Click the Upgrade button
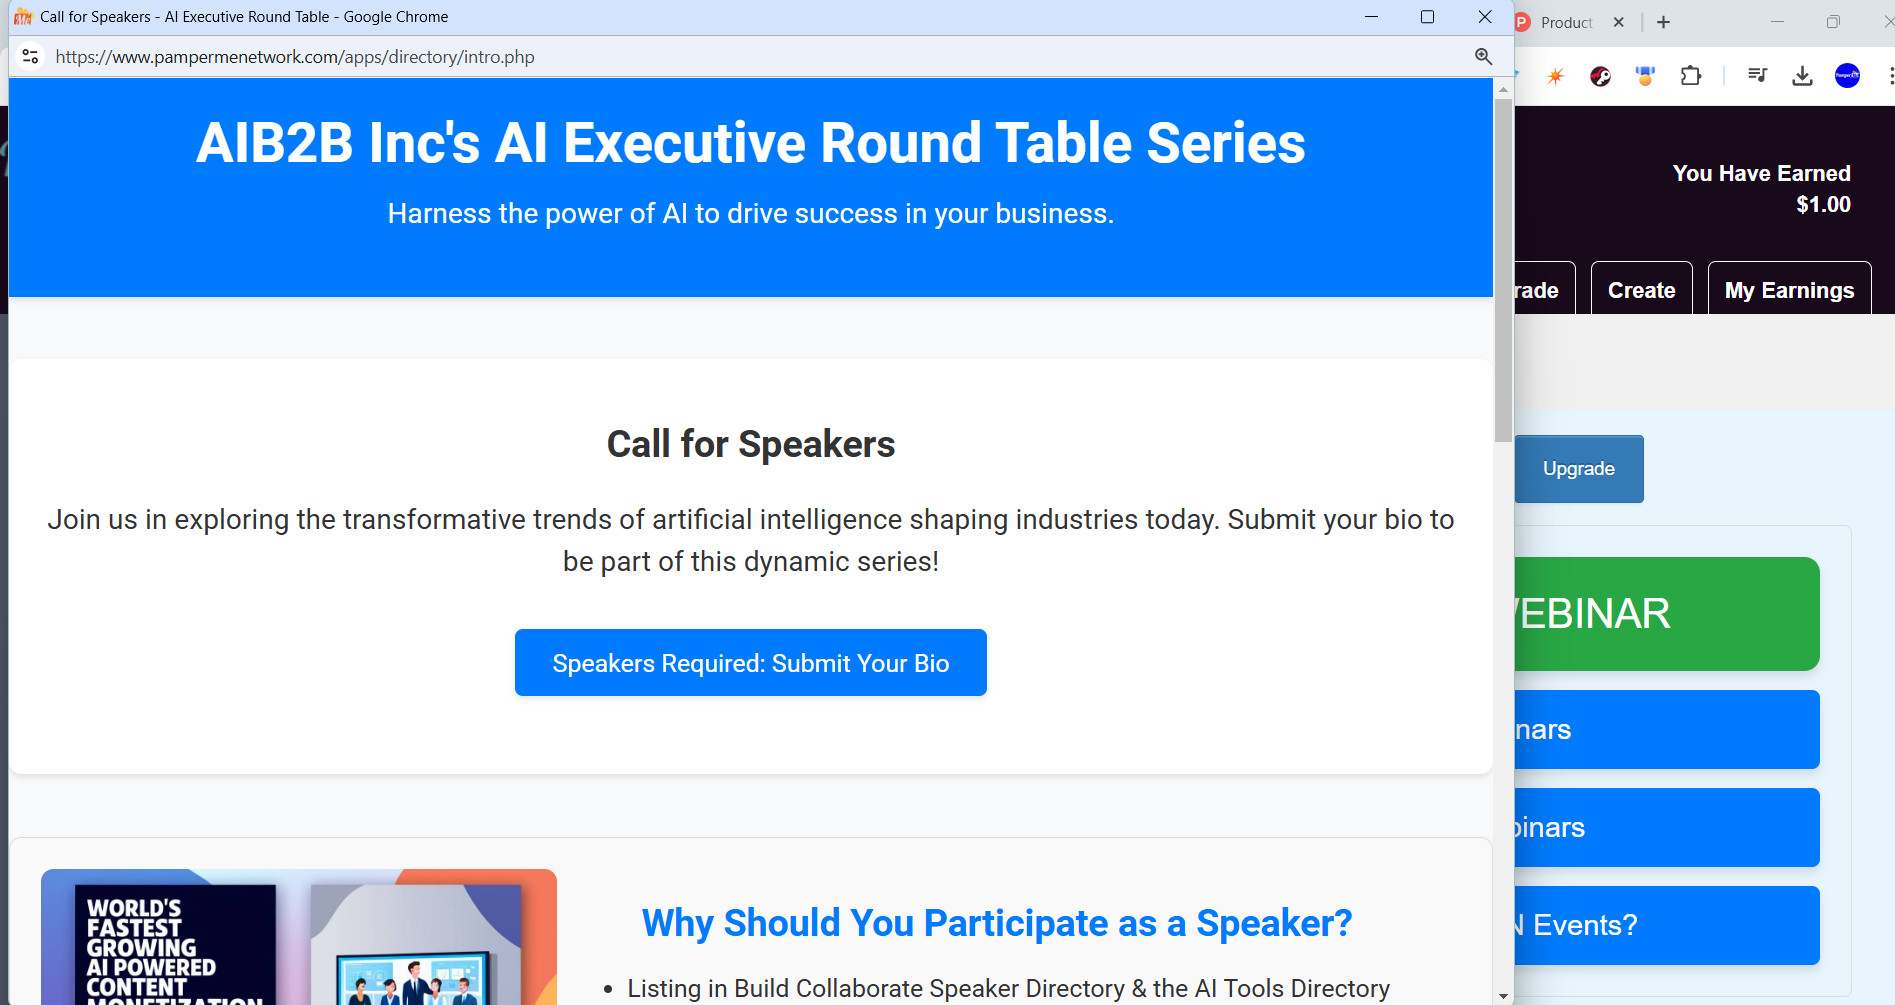This screenshot has height=1005, width=1895. coord(1579,469)
